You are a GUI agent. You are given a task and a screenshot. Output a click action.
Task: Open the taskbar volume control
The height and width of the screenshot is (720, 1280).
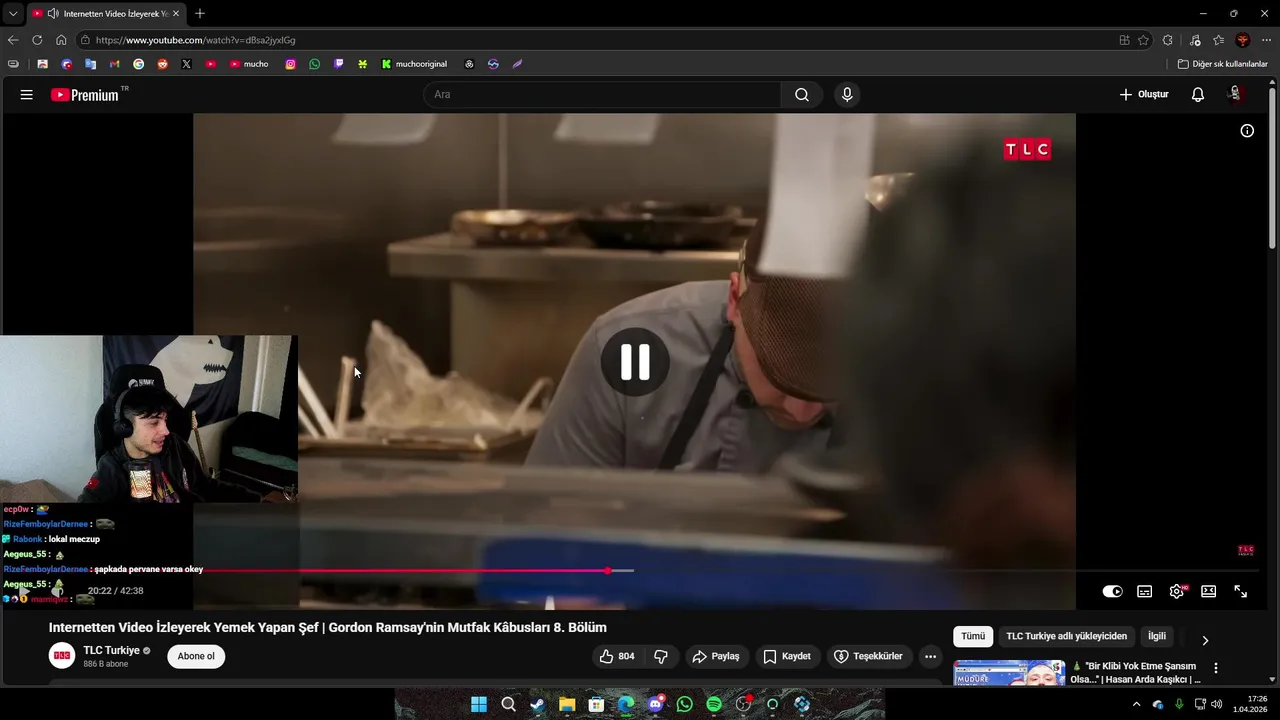pyautogui.click(x=1217, y=704)
